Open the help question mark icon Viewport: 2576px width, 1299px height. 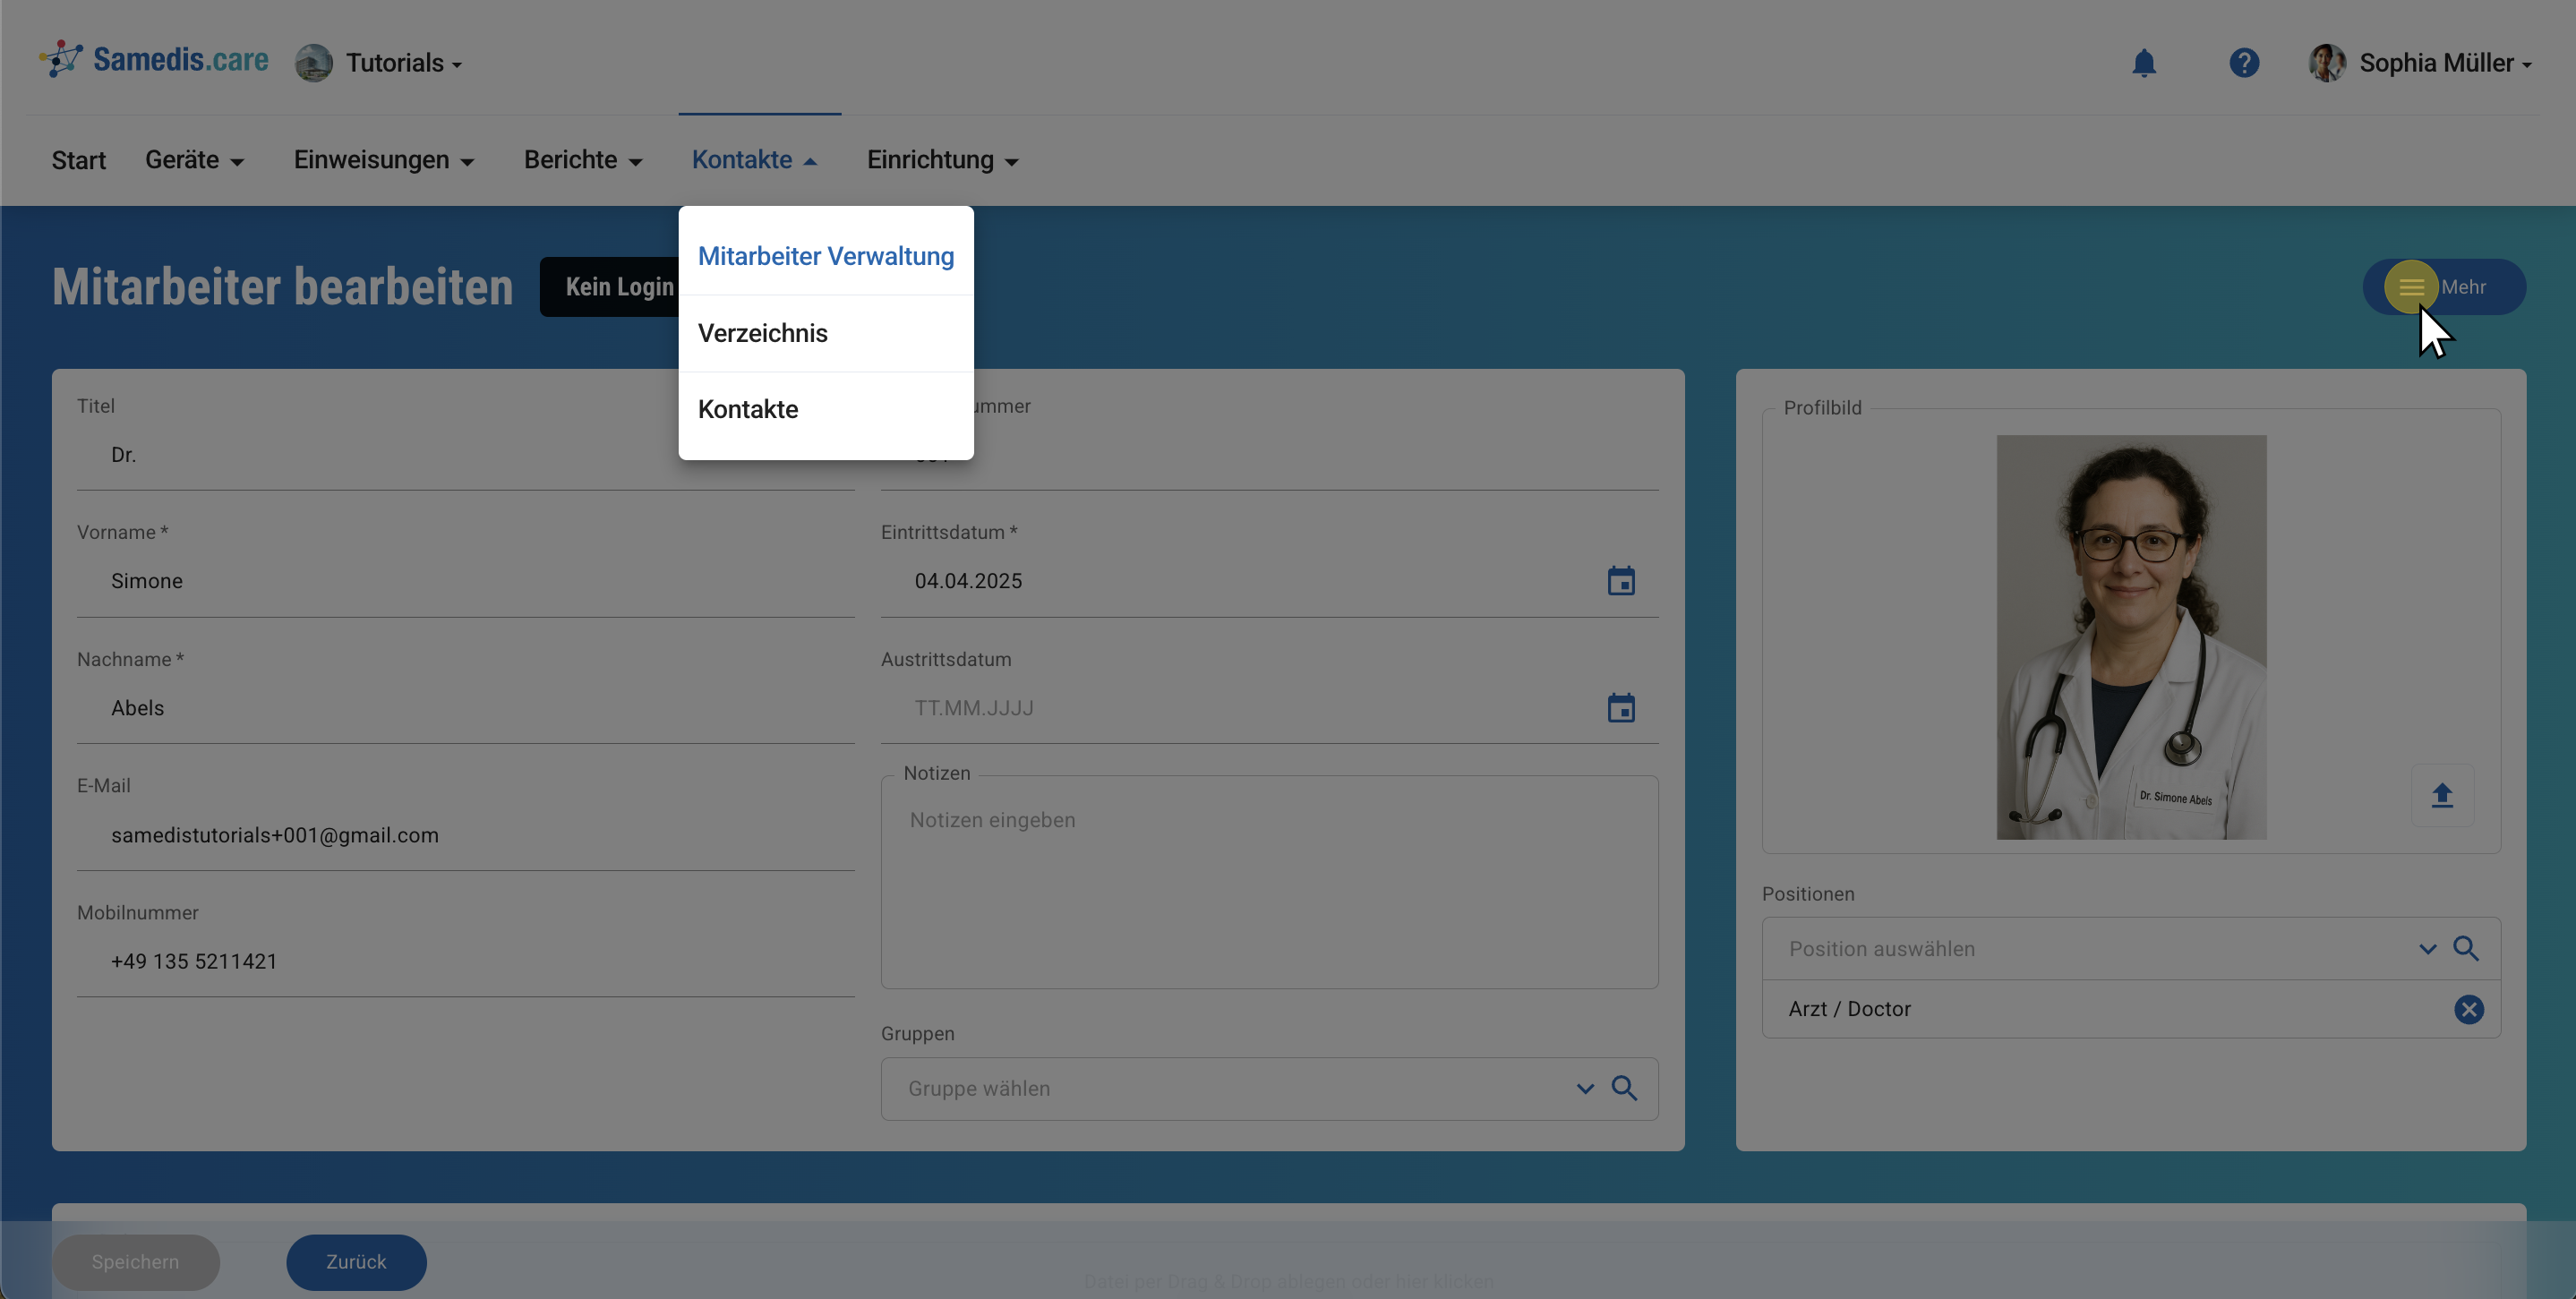[2243, 63]
